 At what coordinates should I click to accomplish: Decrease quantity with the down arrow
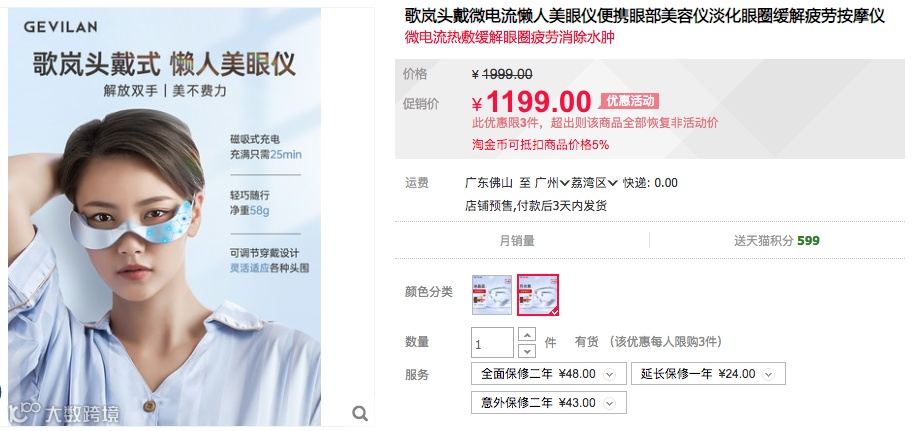(526, 351)
